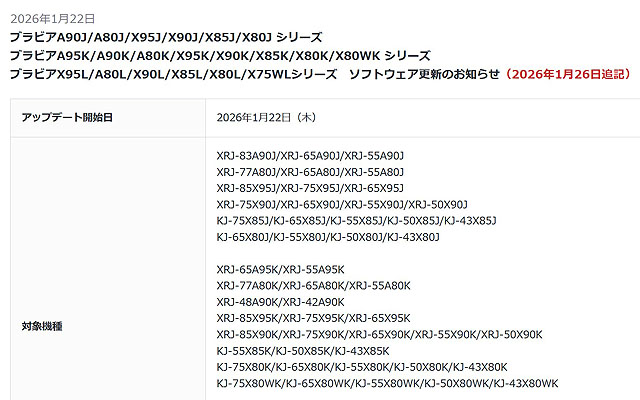
Task: Click the XRJ-48A90K/XRJ-42A90K model line
Action: pos(280,301)
